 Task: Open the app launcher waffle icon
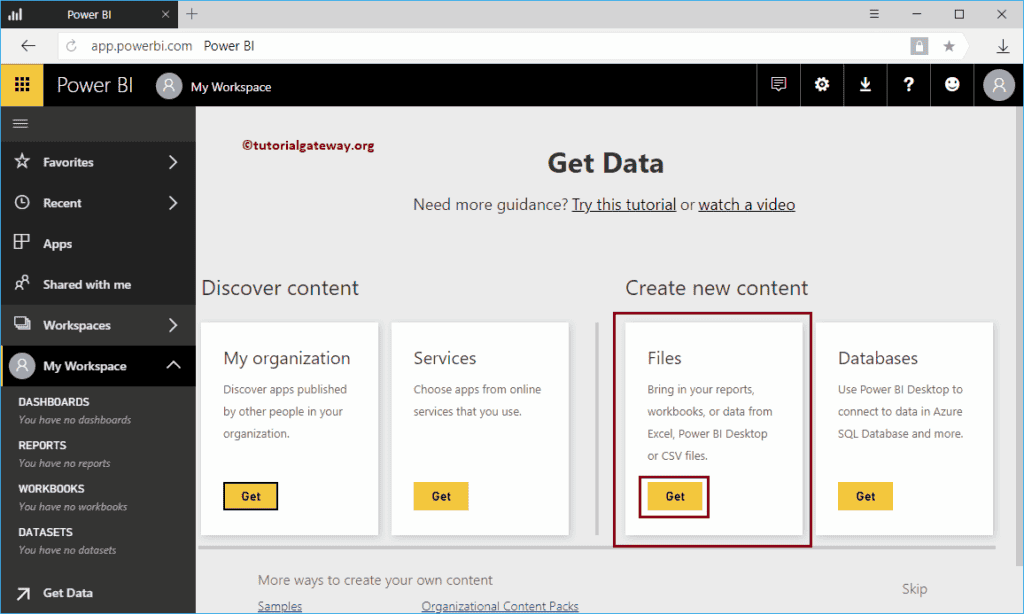[21, 85]
